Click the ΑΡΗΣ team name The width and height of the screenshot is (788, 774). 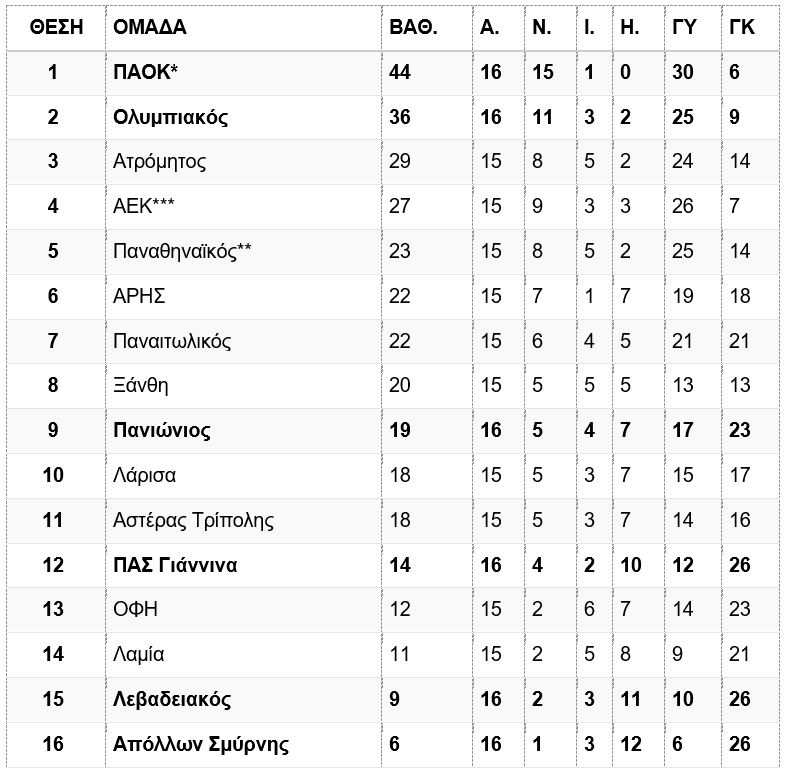(139, 296)
